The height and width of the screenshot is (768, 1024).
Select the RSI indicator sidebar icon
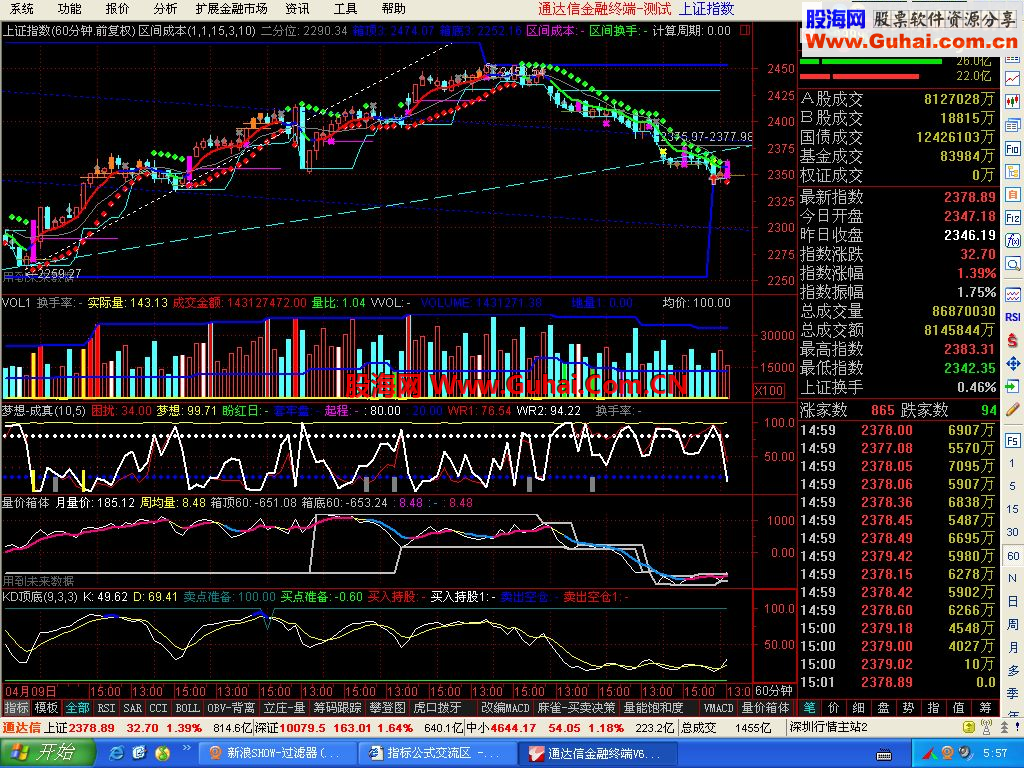[1013, 317]
